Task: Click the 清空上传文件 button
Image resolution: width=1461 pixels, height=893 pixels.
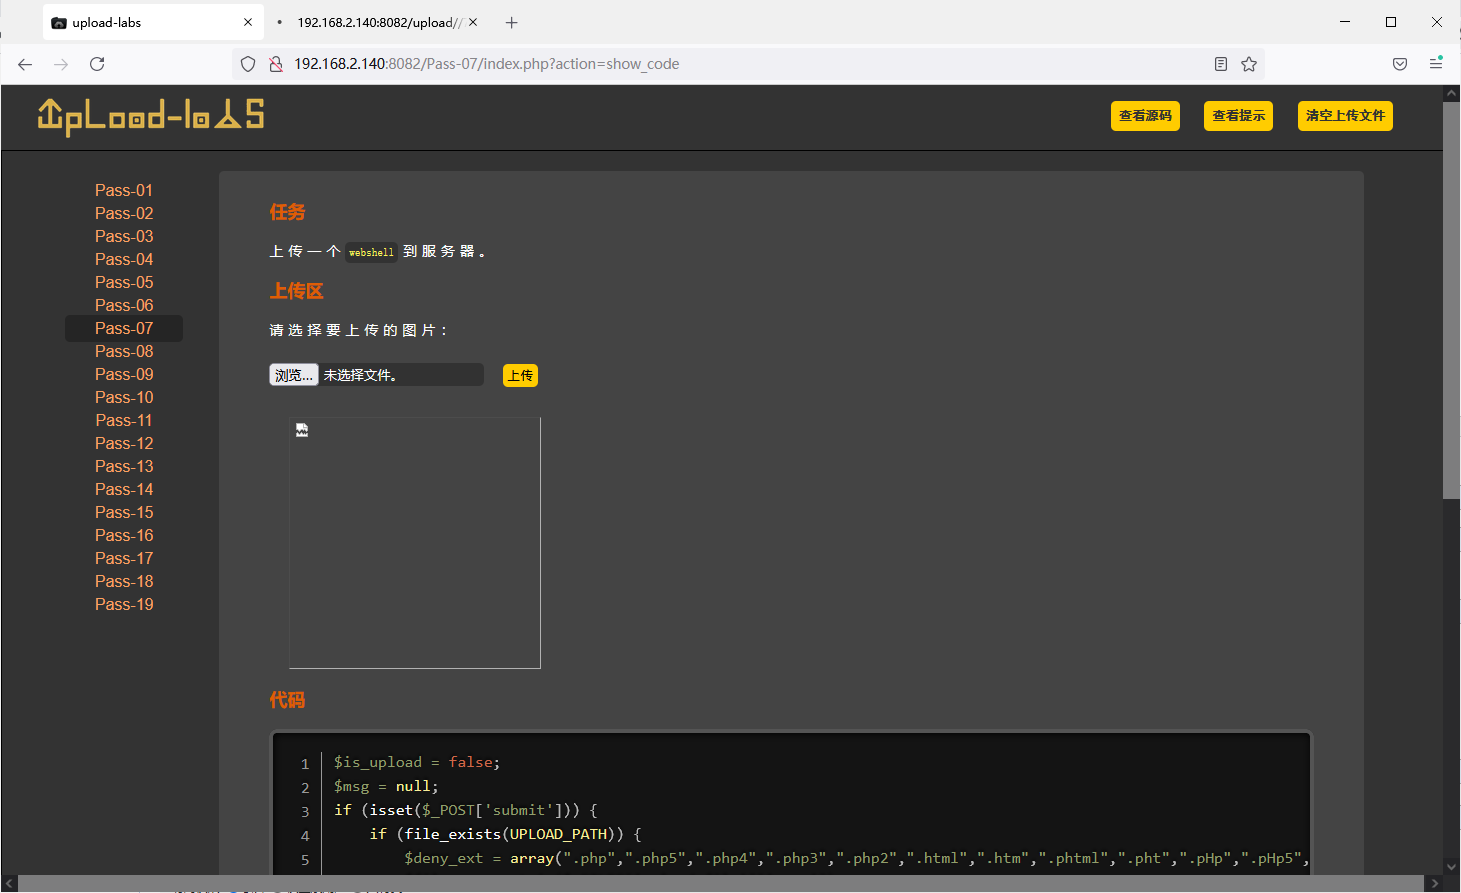Action: (1345, 116)
